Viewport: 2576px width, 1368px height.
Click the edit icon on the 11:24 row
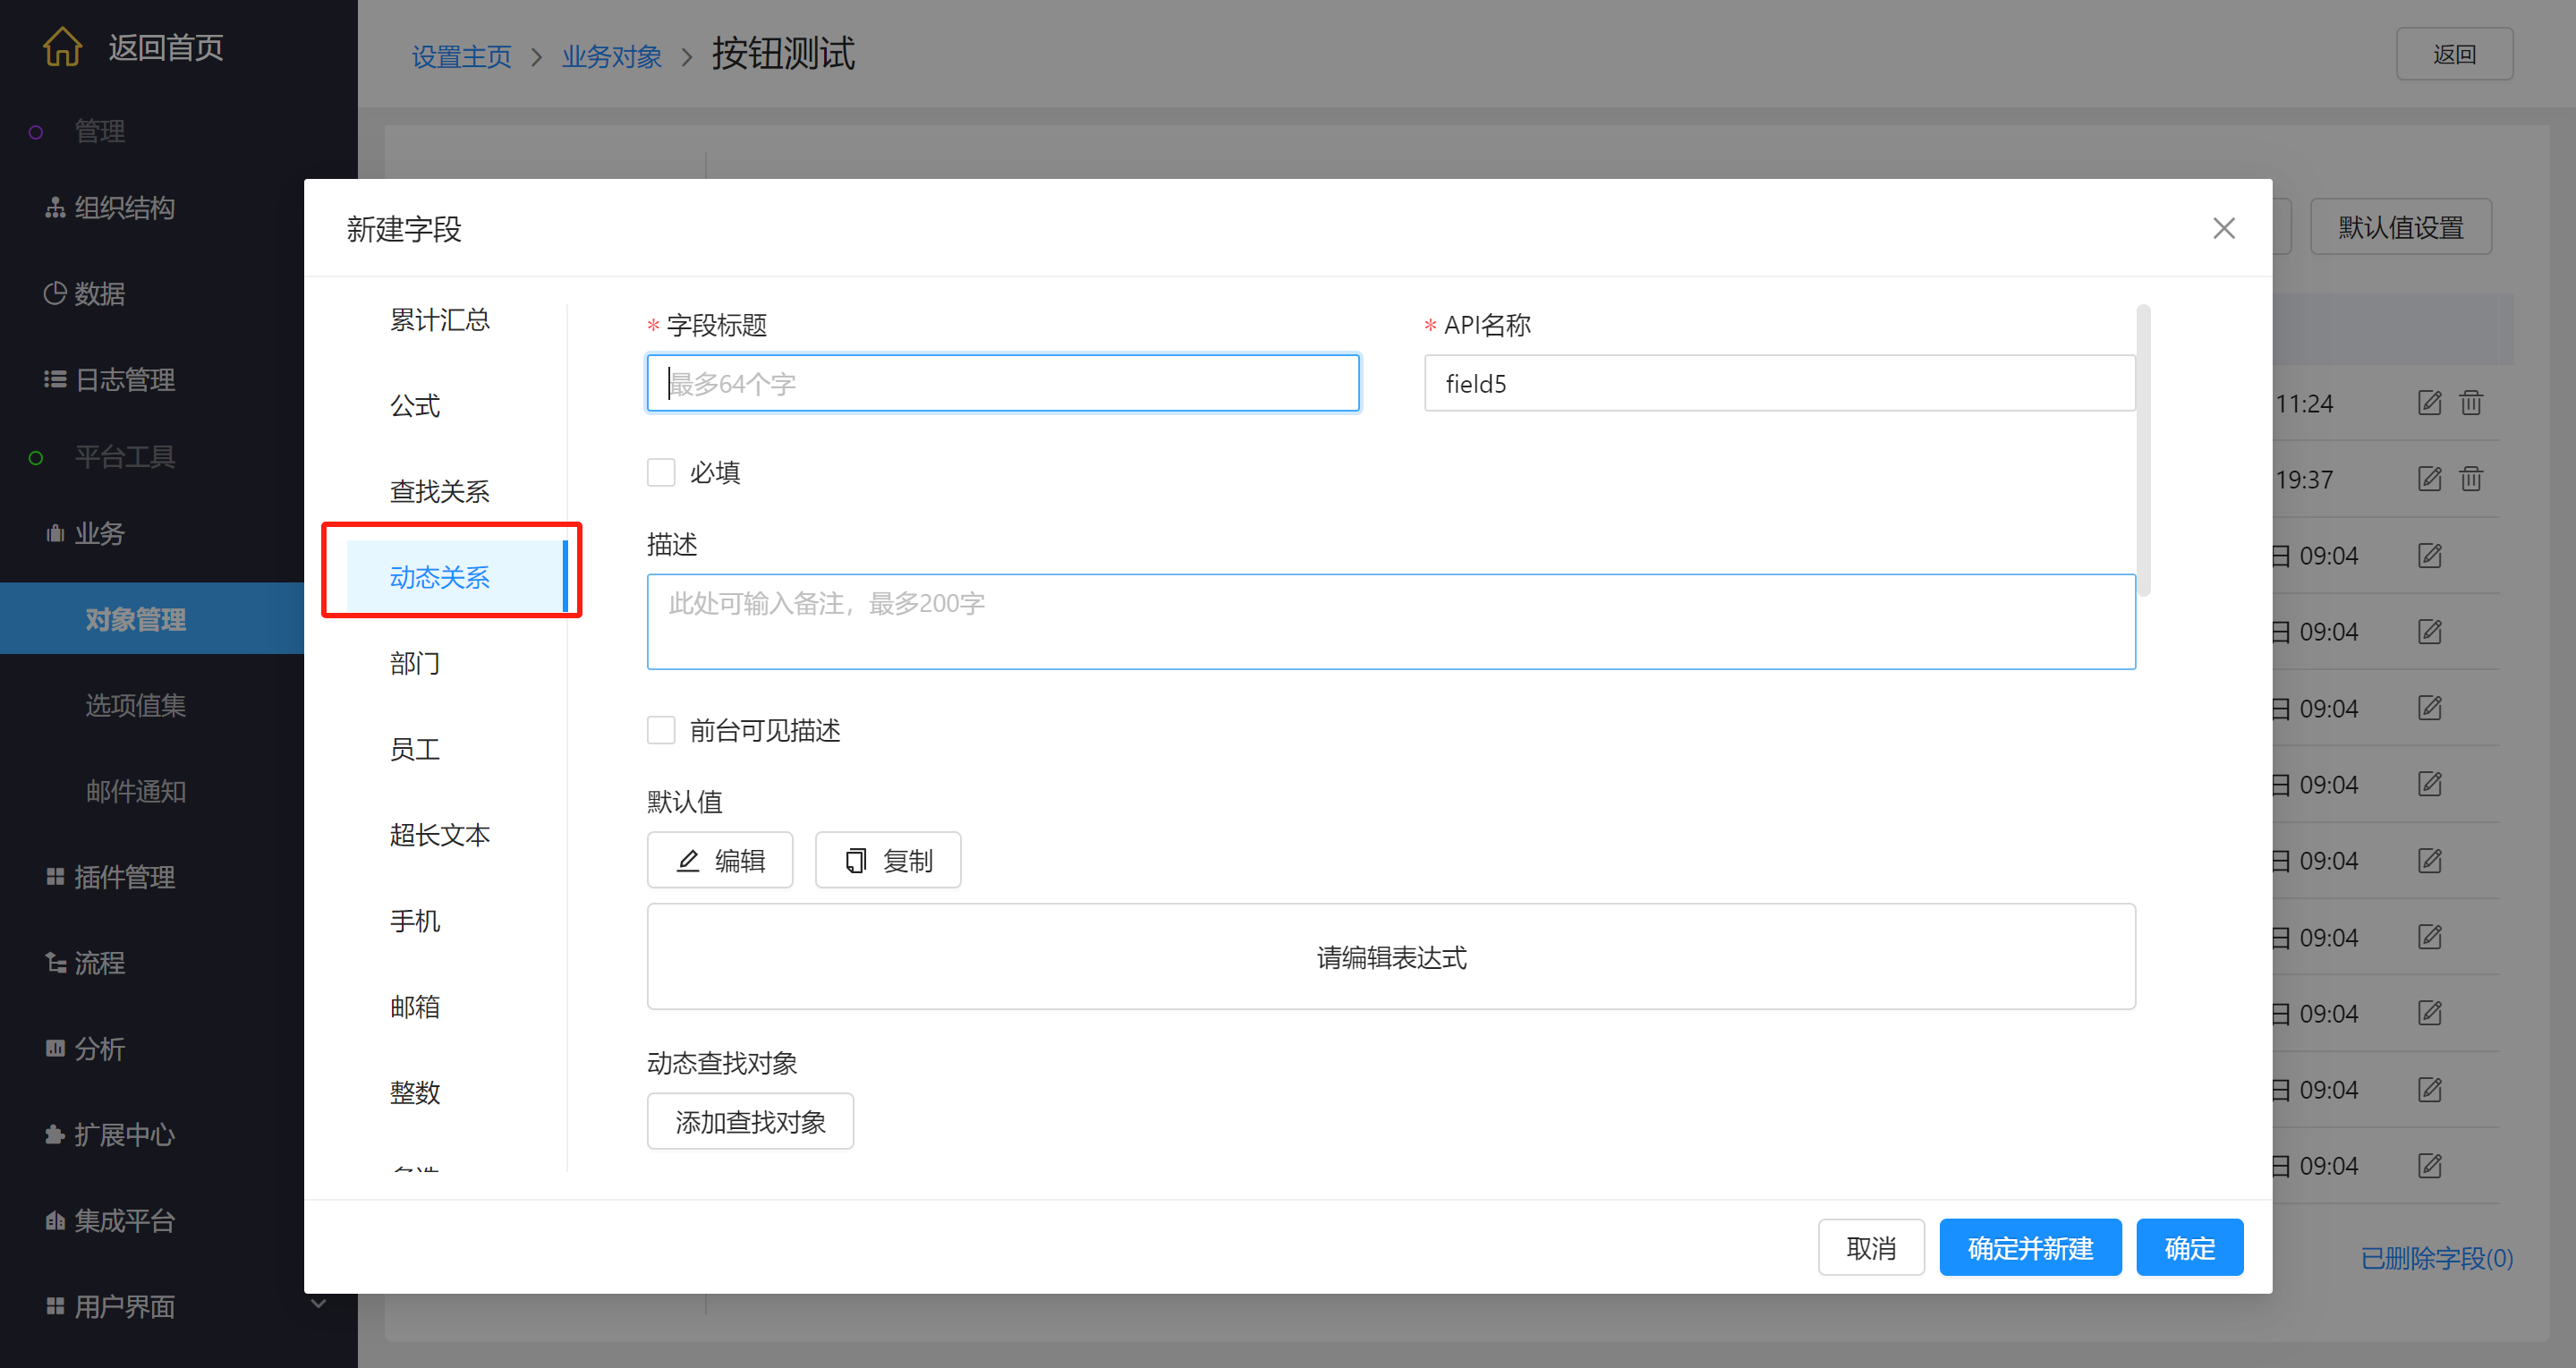(x=2429, y=403)
